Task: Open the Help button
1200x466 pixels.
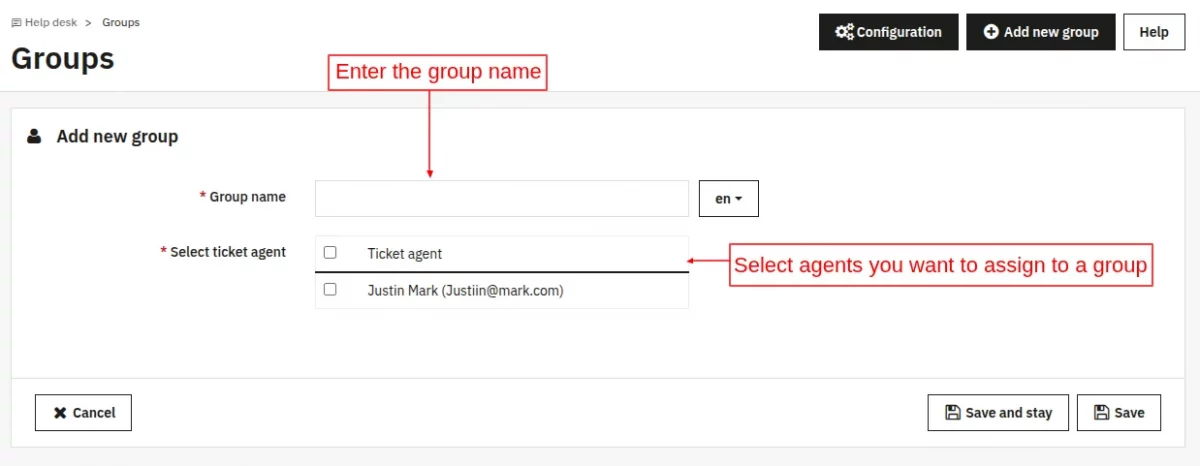Action: (1153, 32)
